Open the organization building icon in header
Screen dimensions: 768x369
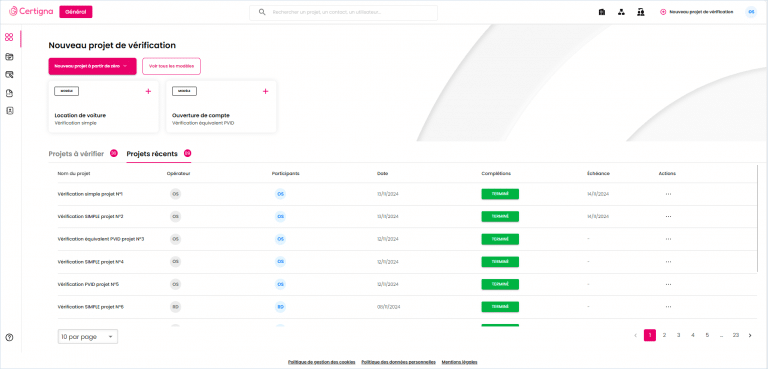point(602,12)
